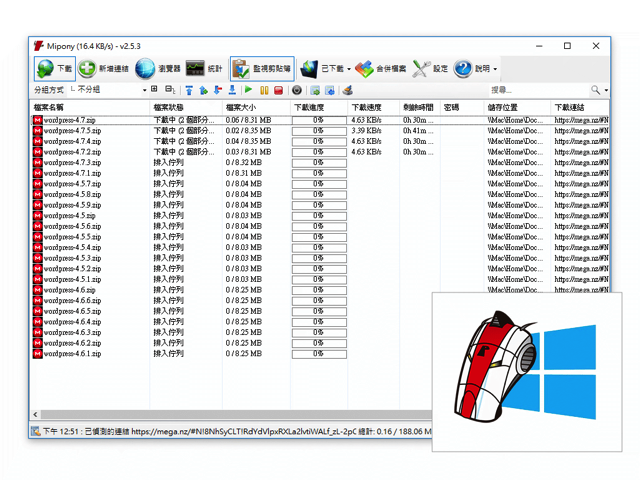Image resolution: width=640 pixels, height=480 pixels.
Task: Open the 合併檔案 join files tool
Action: pyautogui.click(x=380, y=69)
